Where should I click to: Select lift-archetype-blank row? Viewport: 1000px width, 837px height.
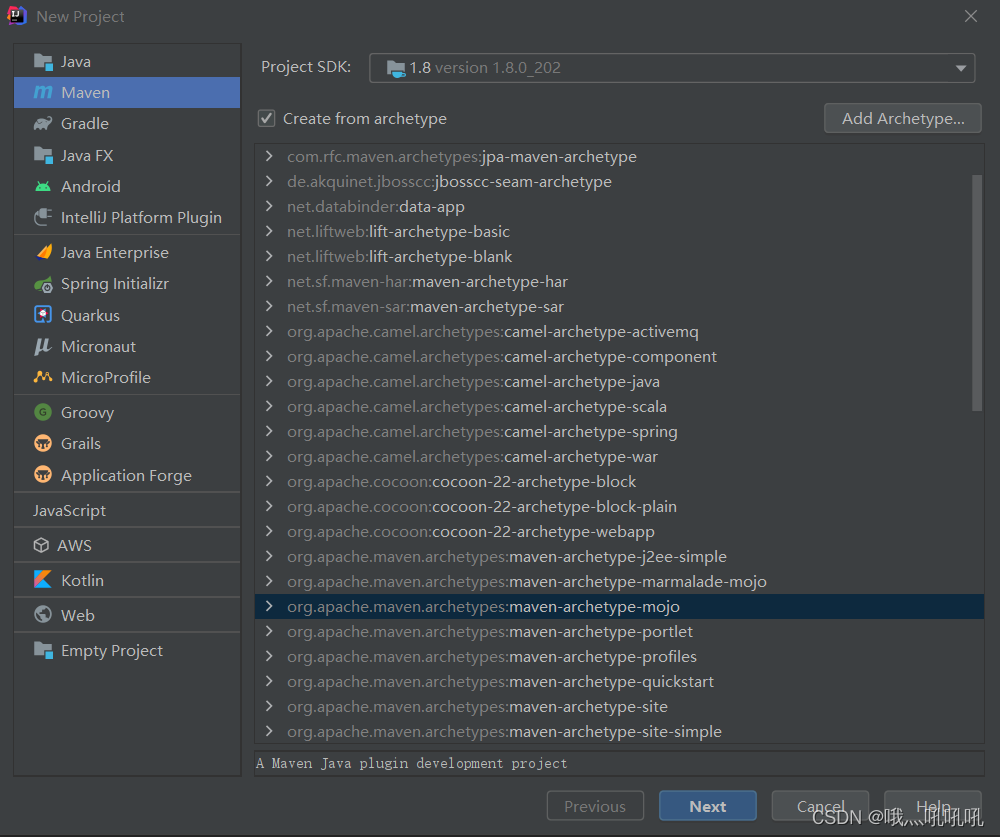pyautogui.click(x=619, y=256)
